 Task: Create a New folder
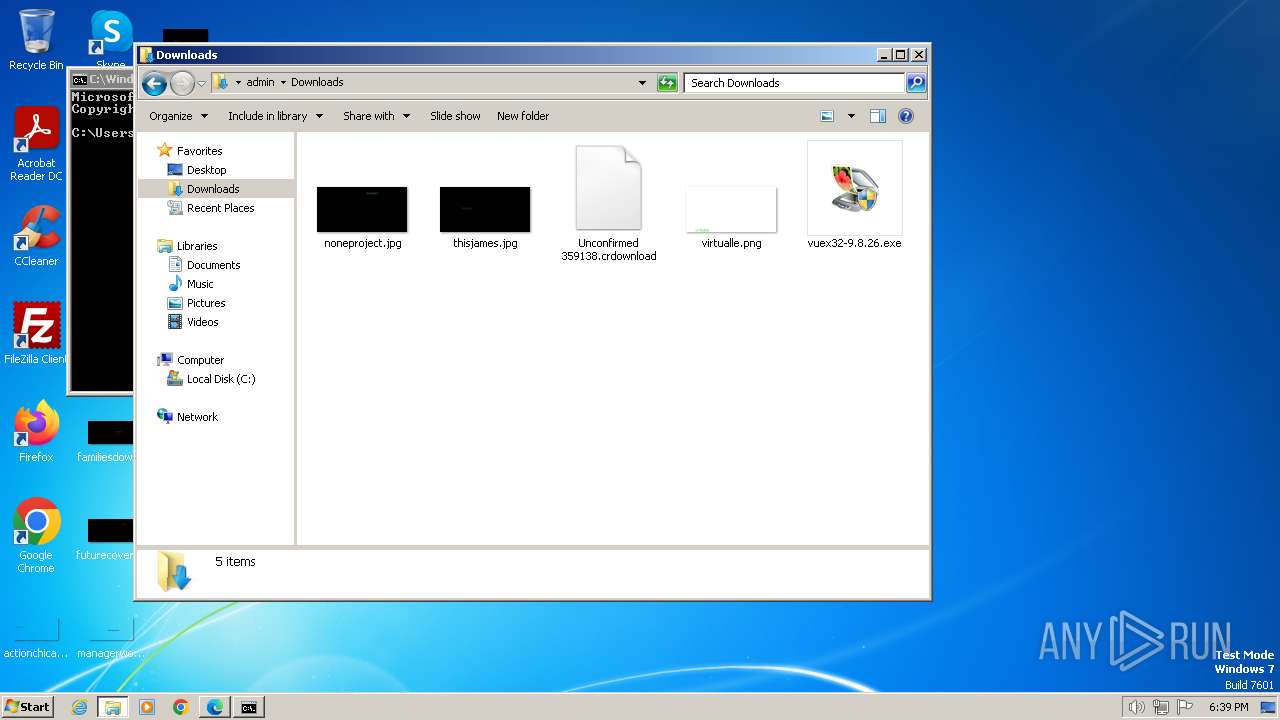click(x=523, y=116)
